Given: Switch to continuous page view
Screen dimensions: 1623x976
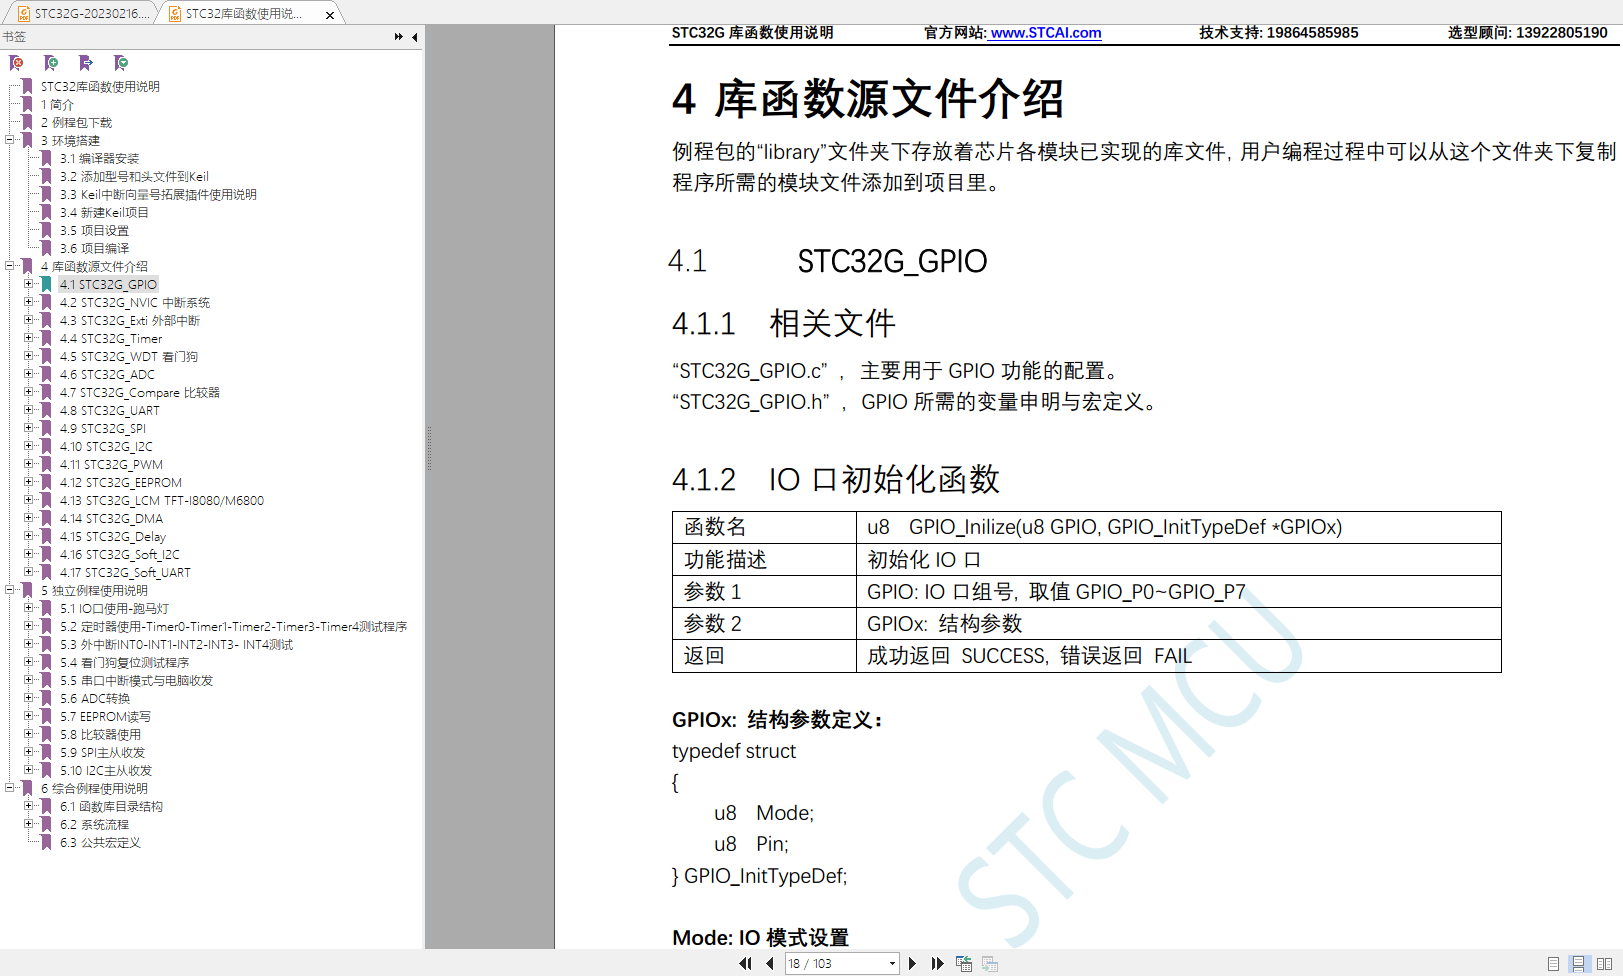Looking at the screenshot, I should click(1578, 964).
